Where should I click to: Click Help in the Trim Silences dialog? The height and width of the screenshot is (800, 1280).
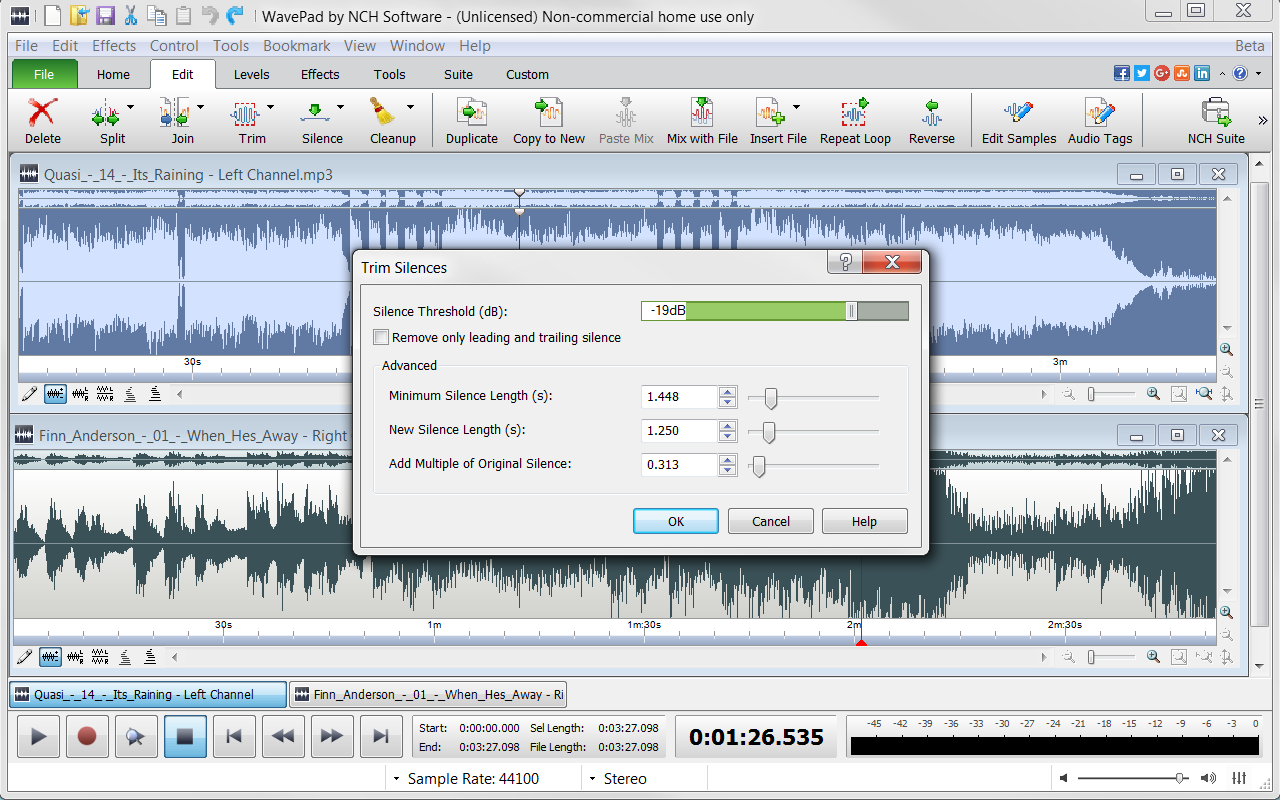pos(864,520)
